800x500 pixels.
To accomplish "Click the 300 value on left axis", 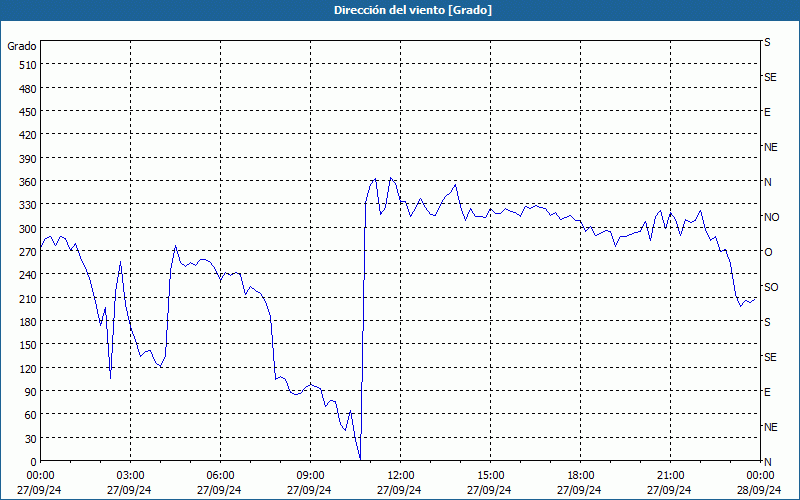I will [28, 229].
